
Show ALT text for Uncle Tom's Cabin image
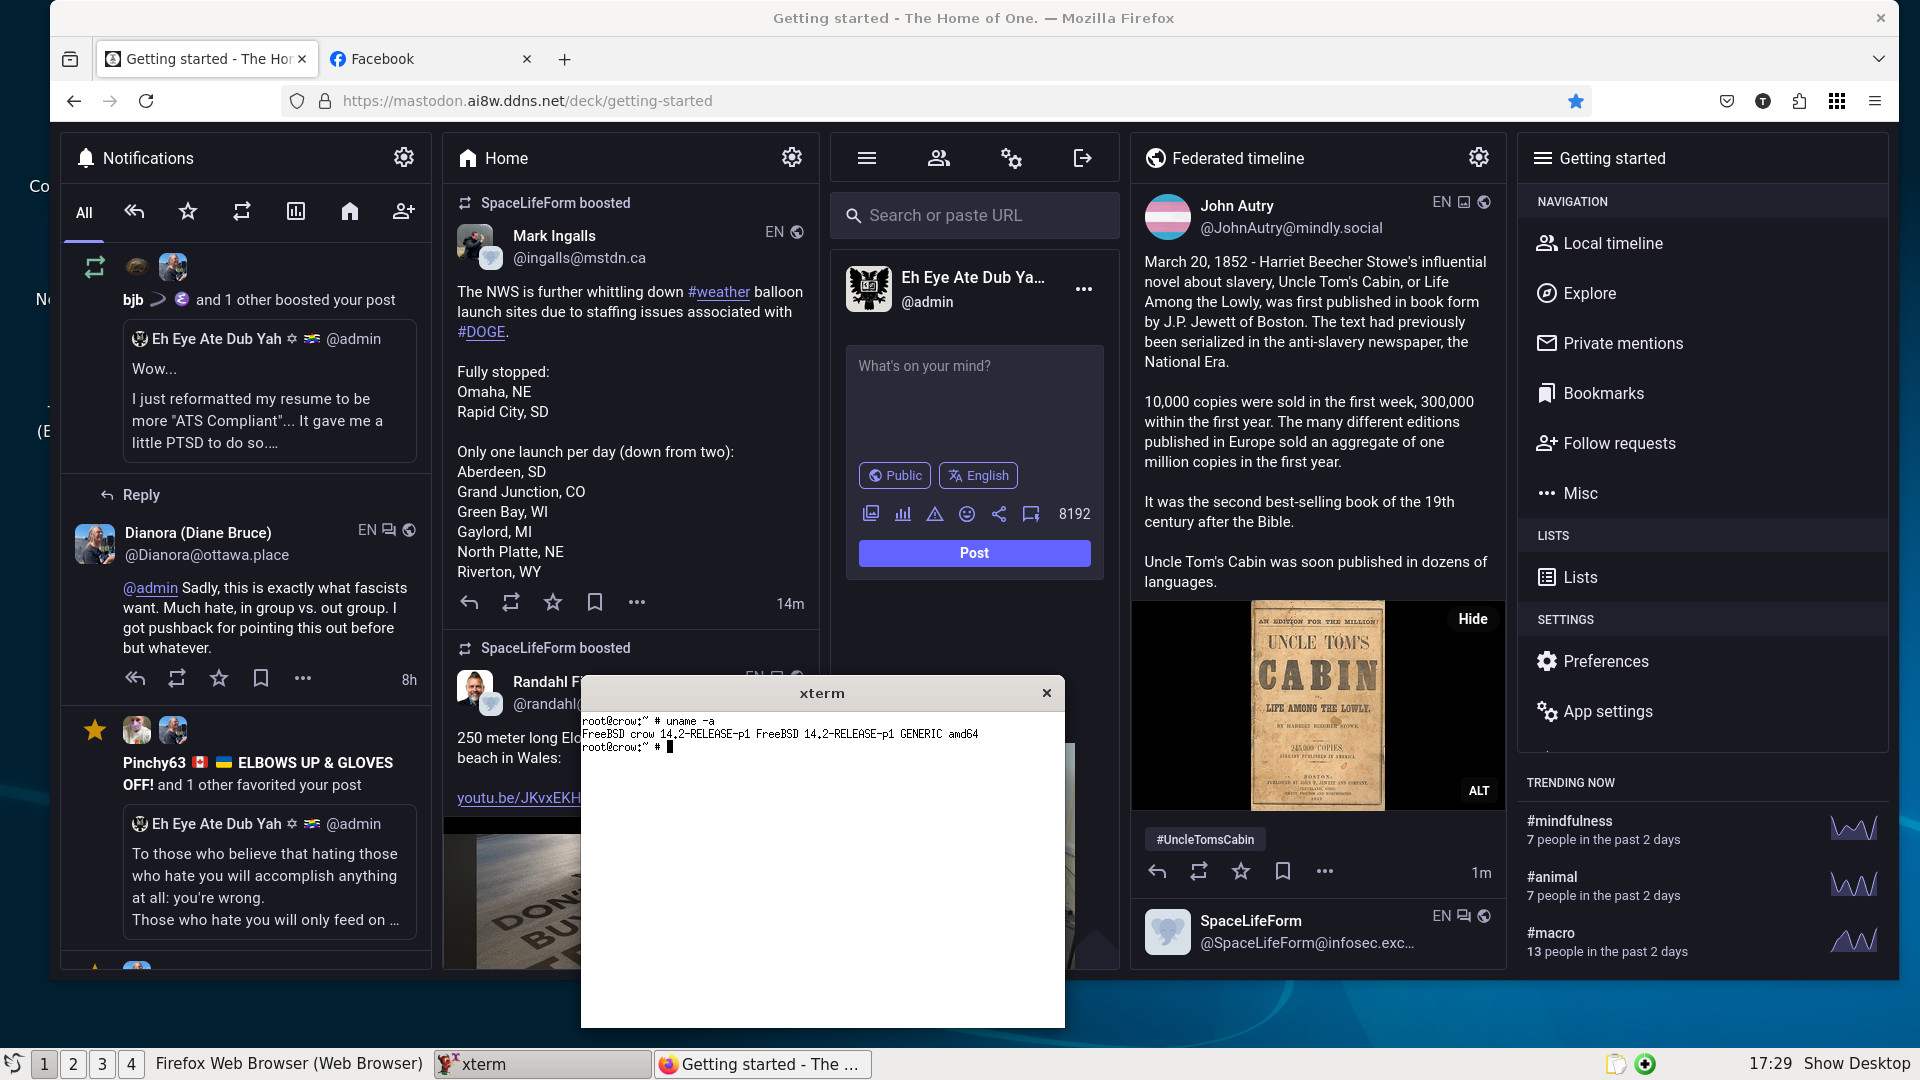coord(1479,791)
